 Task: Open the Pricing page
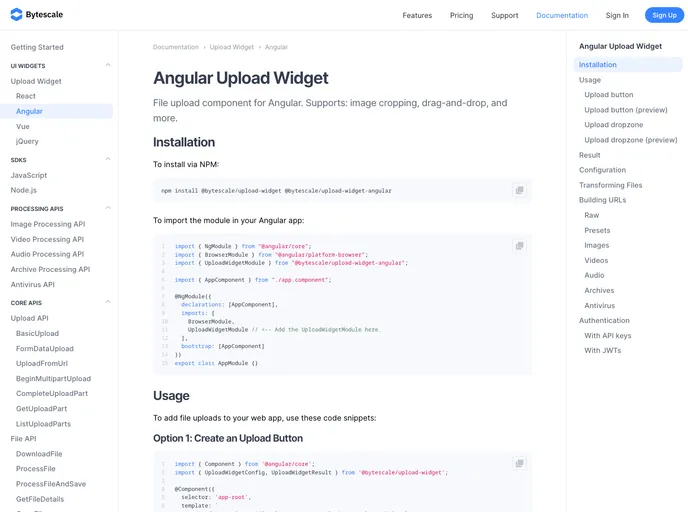461,15
